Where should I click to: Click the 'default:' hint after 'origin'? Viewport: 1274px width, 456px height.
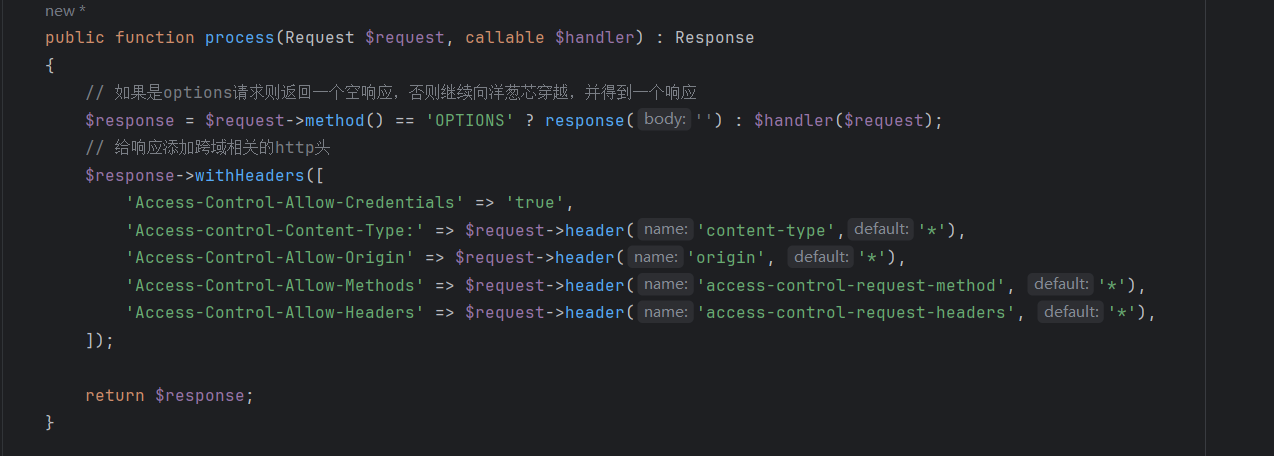(x=820, y=257)
